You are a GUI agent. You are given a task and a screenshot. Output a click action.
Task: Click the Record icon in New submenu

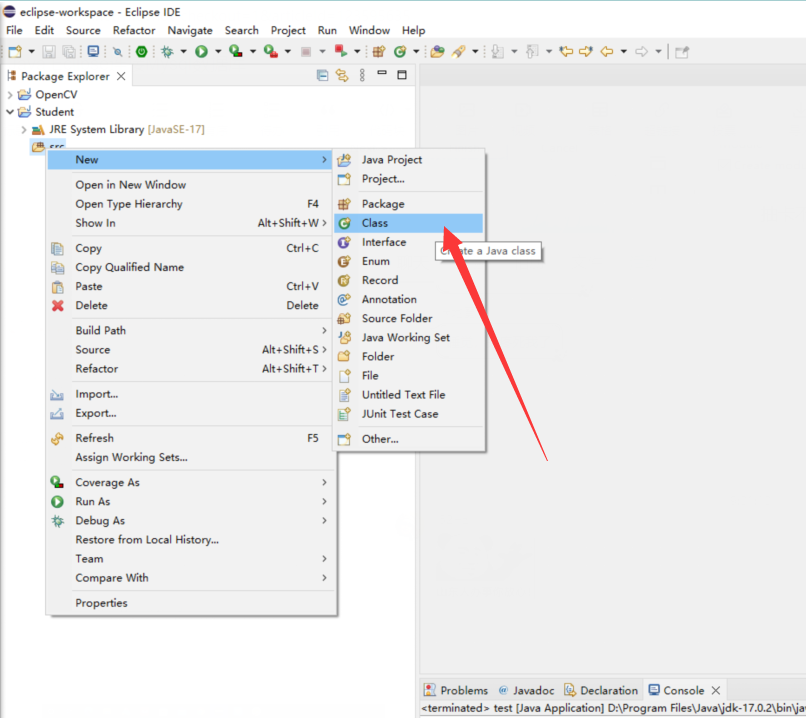coord(344,280)
